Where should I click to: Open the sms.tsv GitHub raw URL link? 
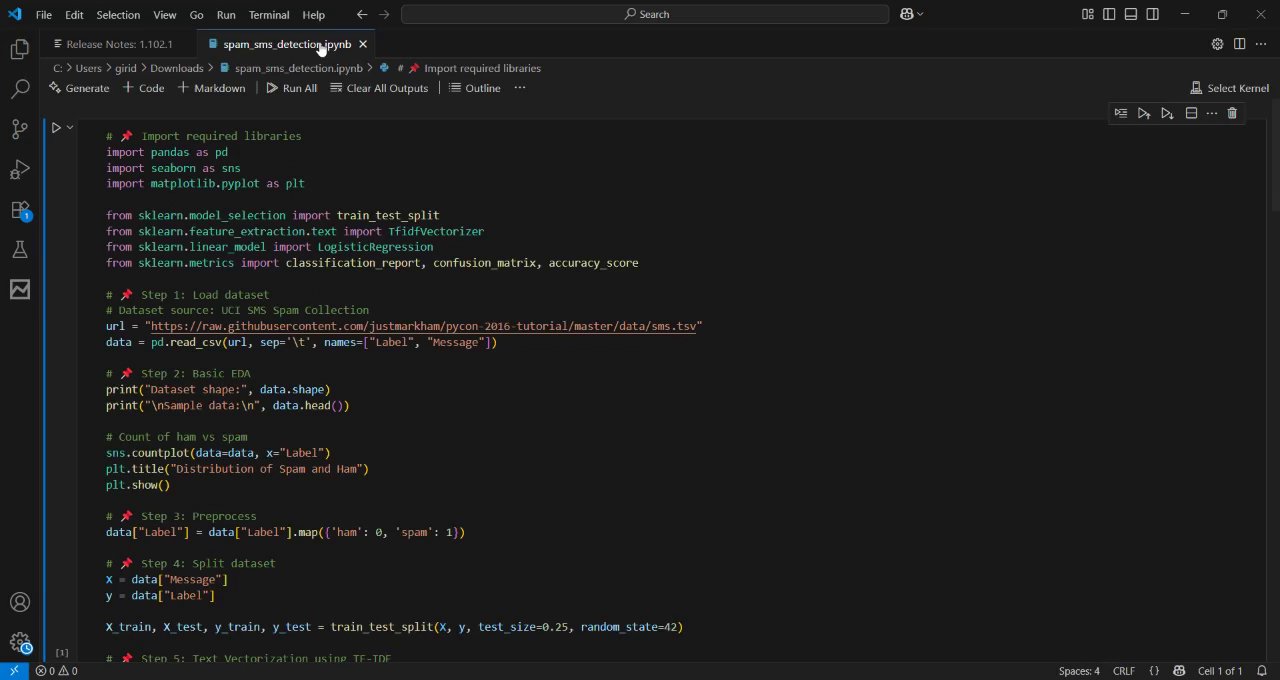(423, 326)
